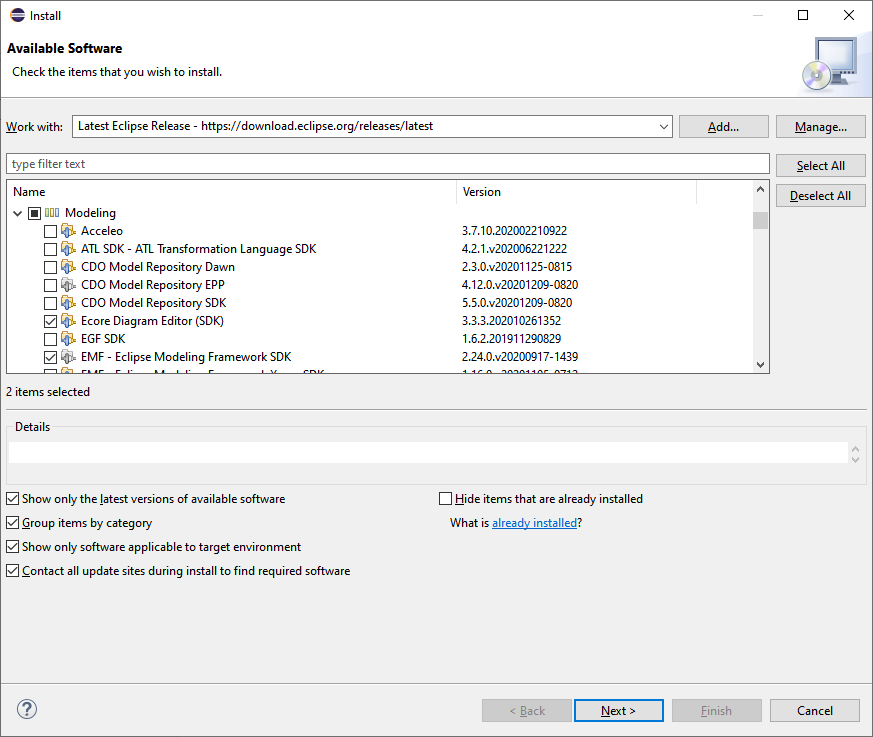Enable Hide items already installed checkbox
This screenshot has height=737, width=873.
click(445, 499)
